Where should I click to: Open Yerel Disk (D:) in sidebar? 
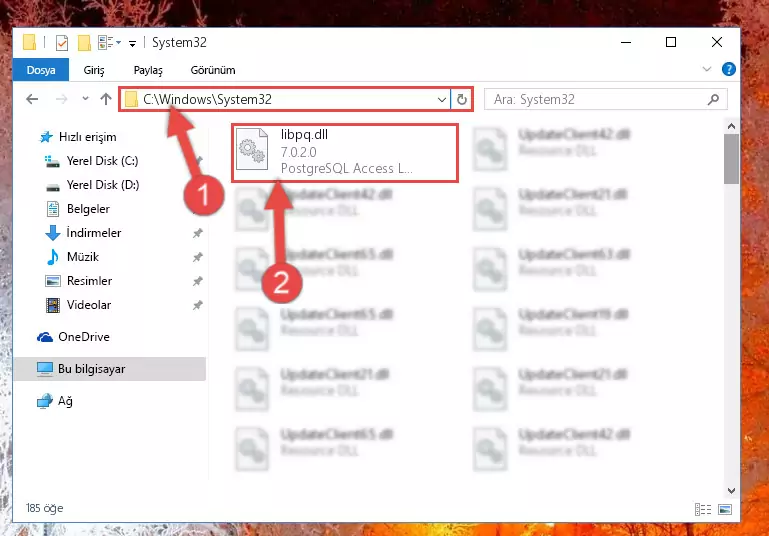coord(103,185)
